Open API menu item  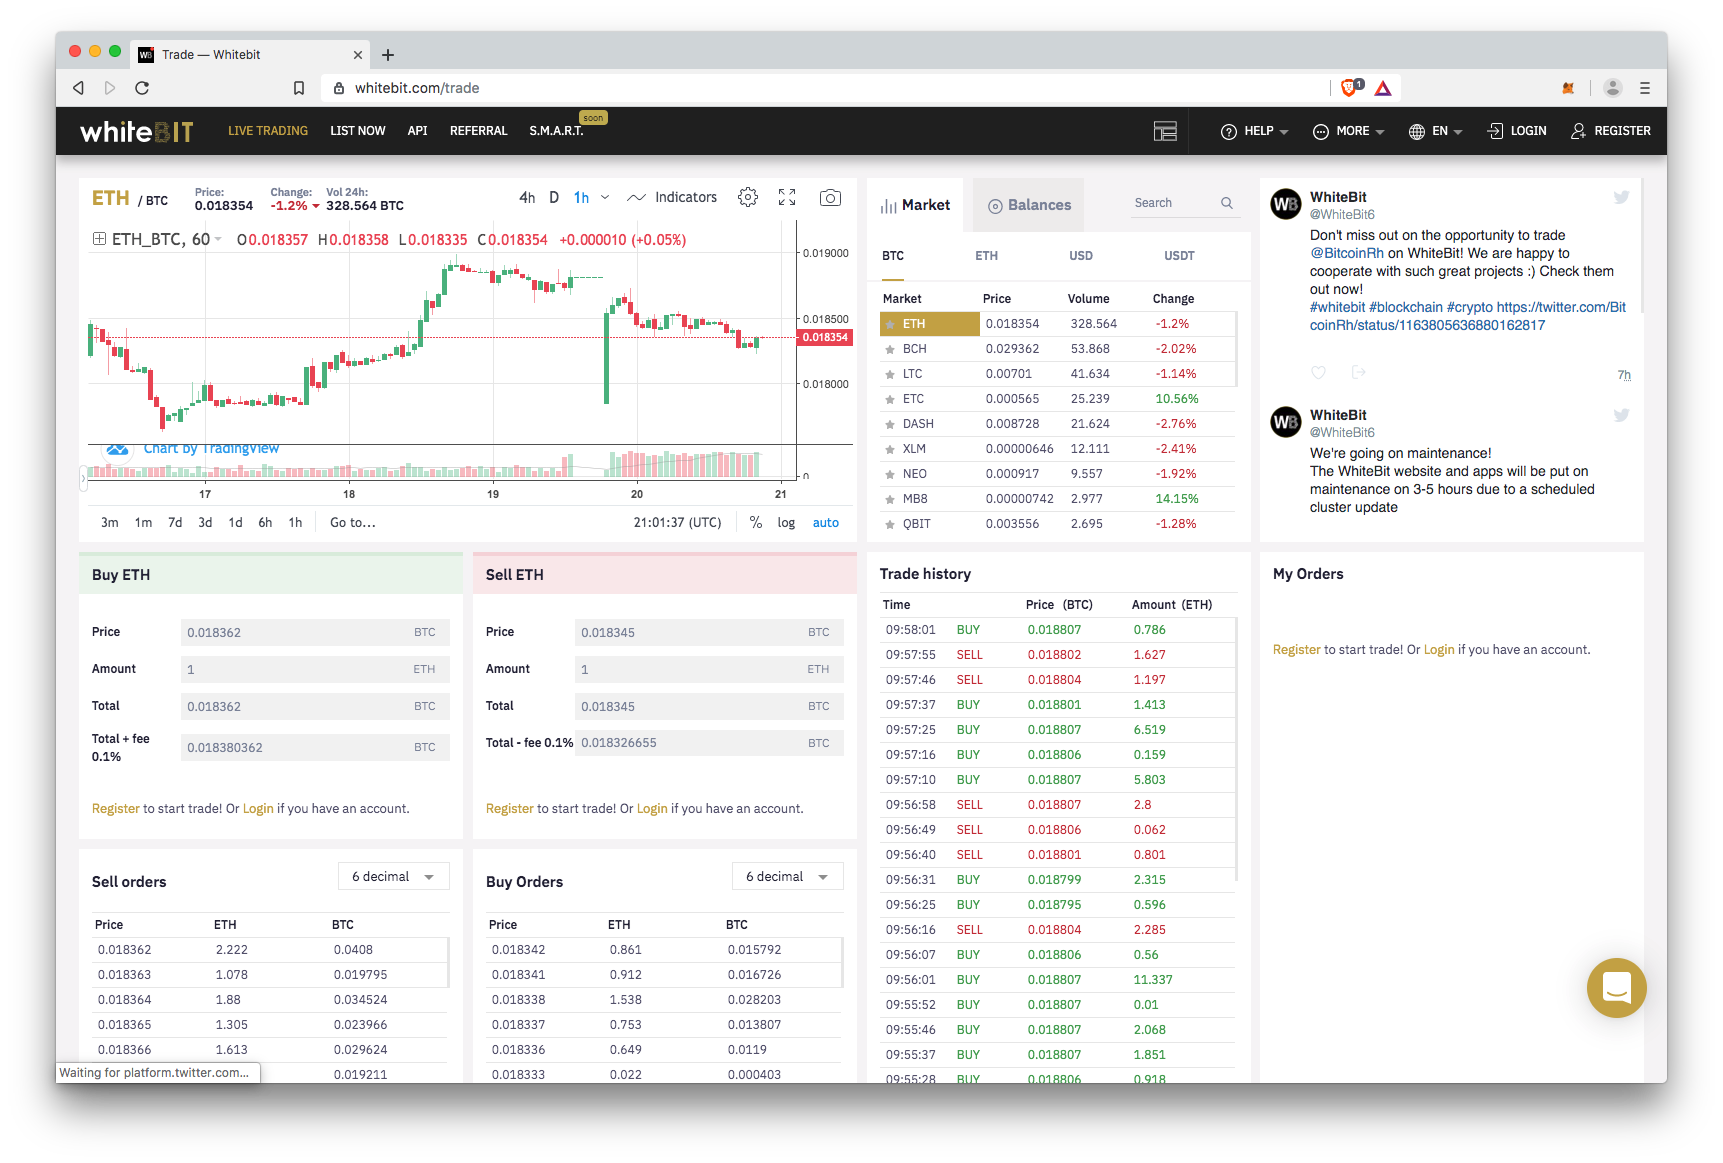tap(417, 131)
